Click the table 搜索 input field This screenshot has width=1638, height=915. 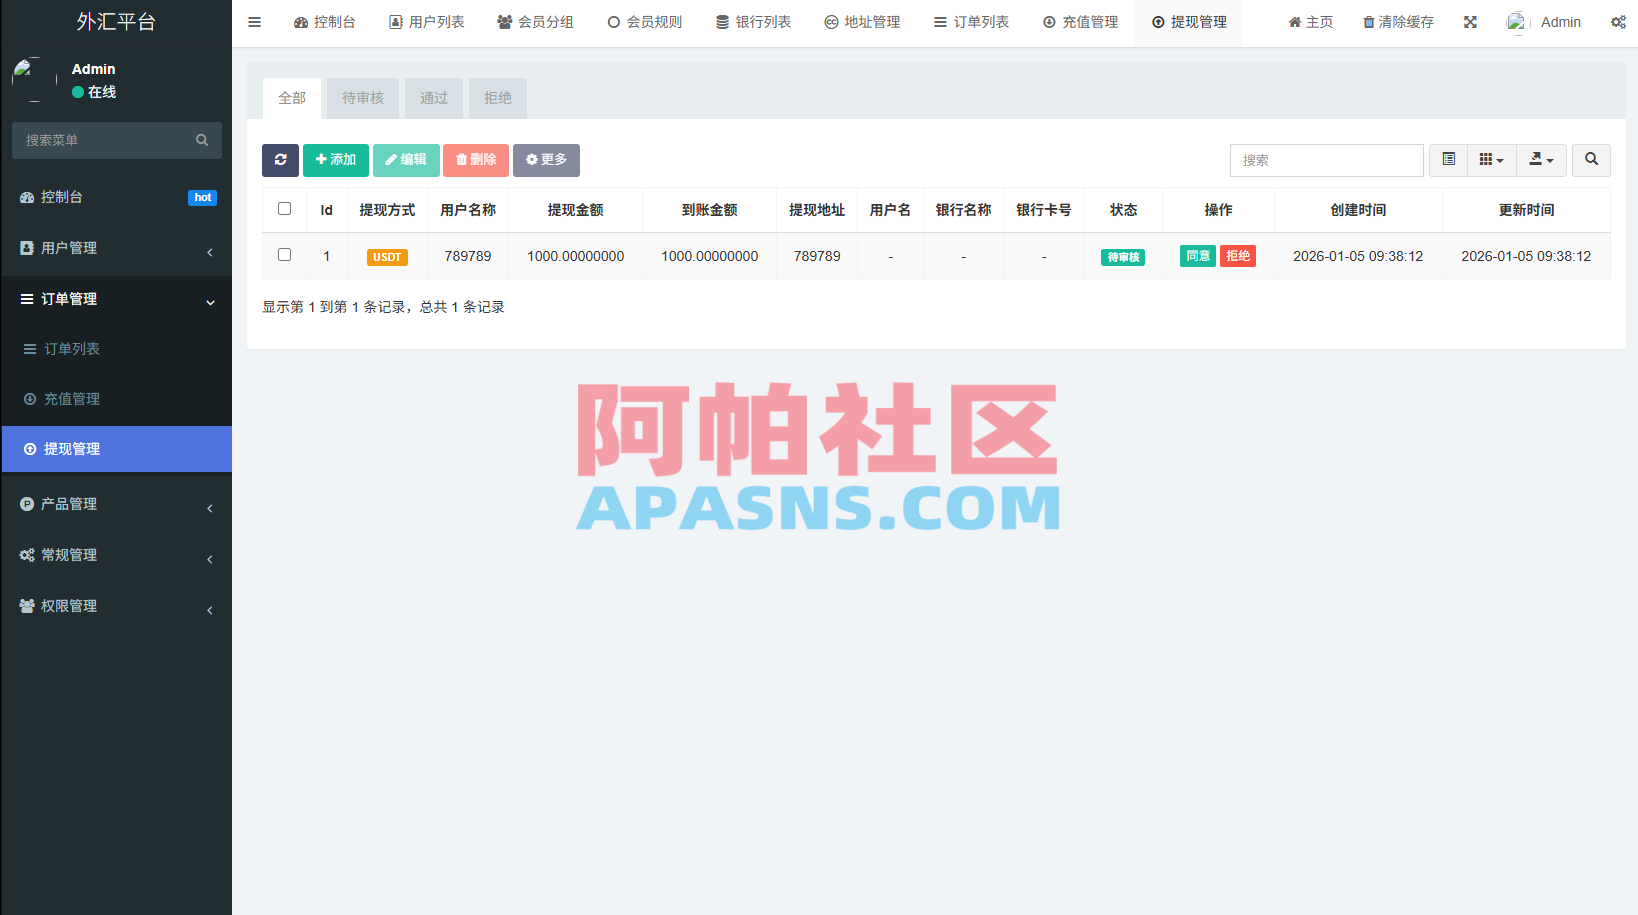[x=1326, y=160]
